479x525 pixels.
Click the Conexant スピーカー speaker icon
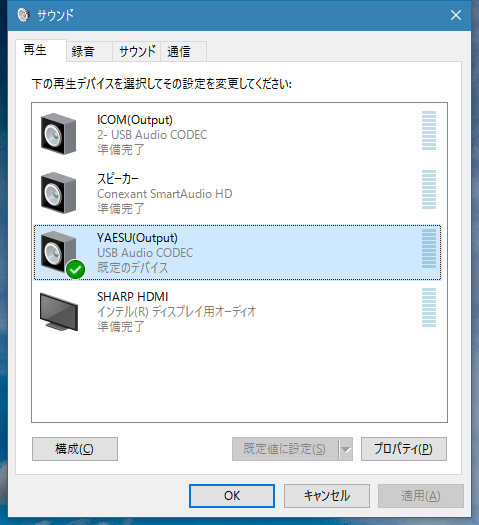point(58,193)
